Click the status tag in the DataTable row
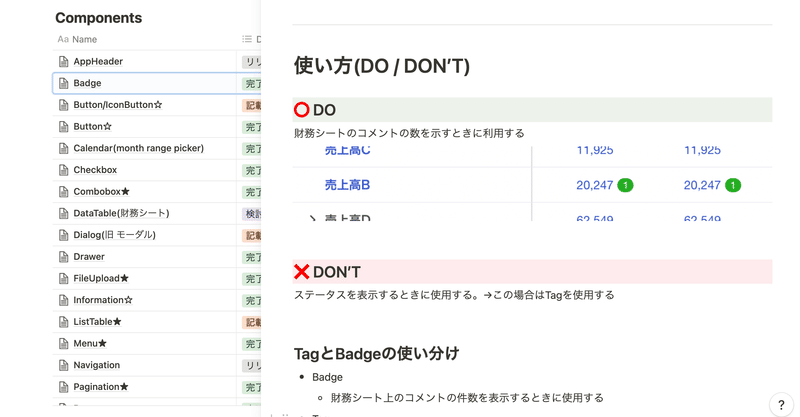Screen dimensions: 800x417 252,213
